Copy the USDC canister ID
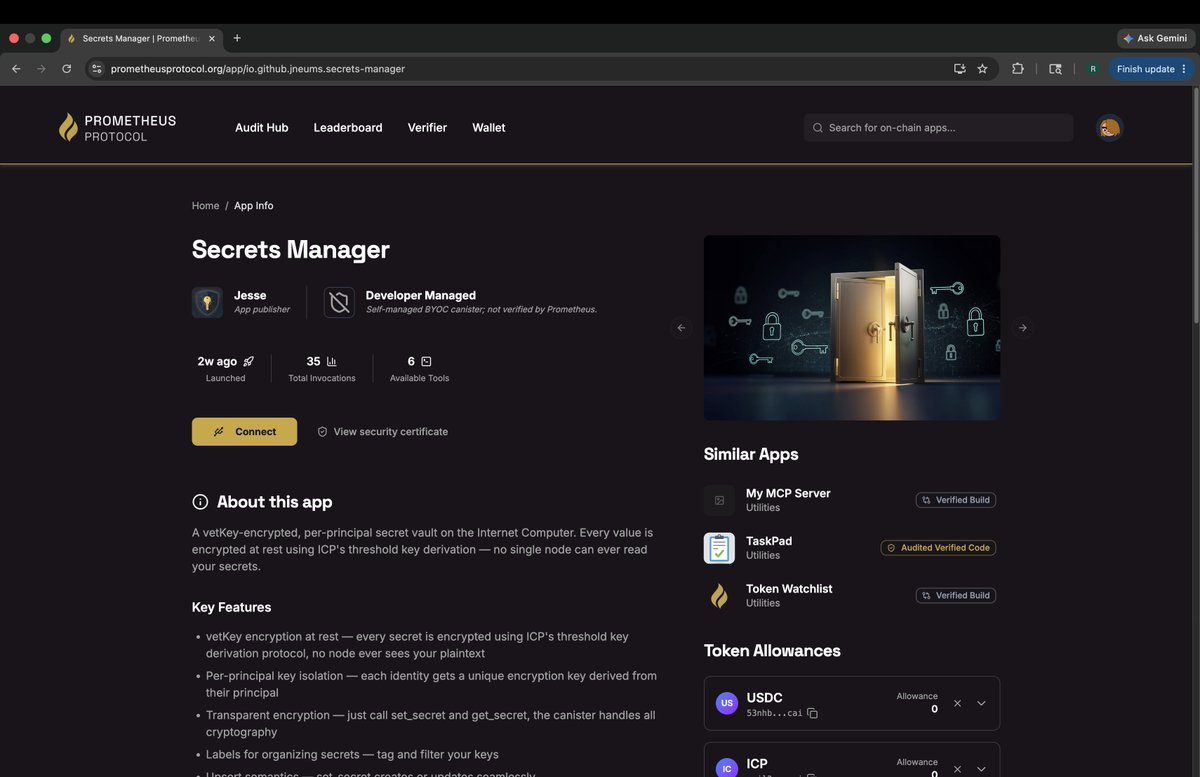Viewport: 1200px width, 777px height. 812,713
